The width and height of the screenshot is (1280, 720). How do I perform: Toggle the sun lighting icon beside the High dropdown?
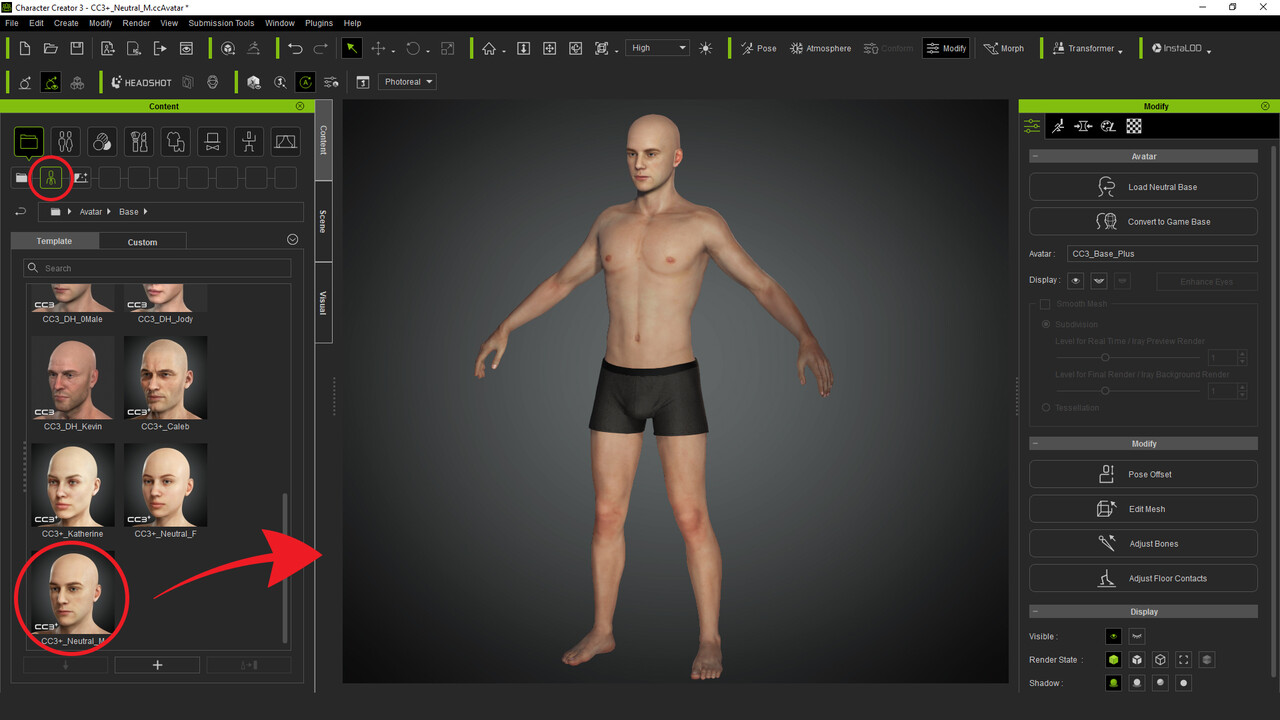[706, 48]
